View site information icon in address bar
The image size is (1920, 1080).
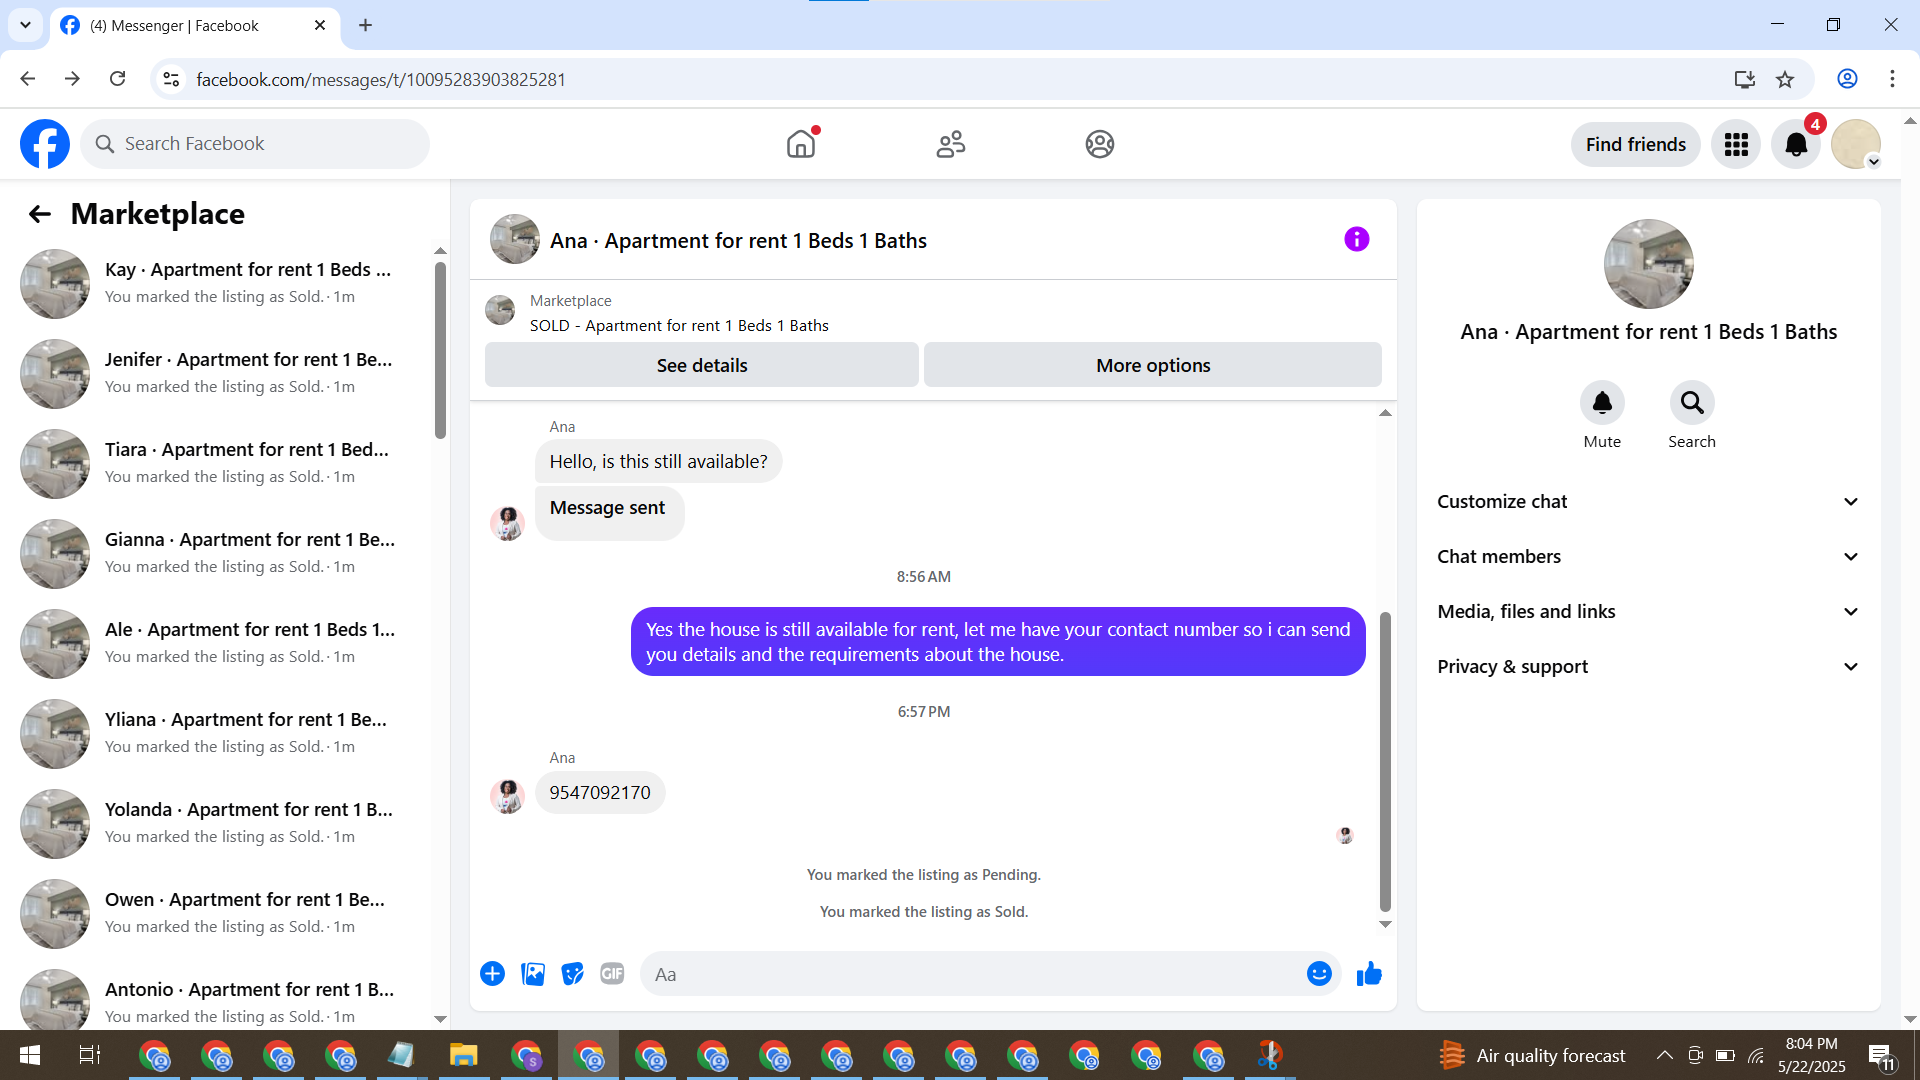point(172,79)
